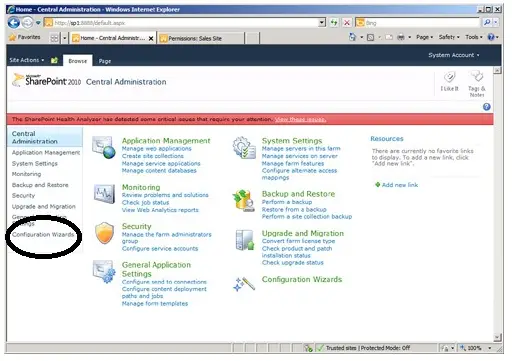Open the Help question mark toolbar icon

pyautogui.click(x=491, y=37)
